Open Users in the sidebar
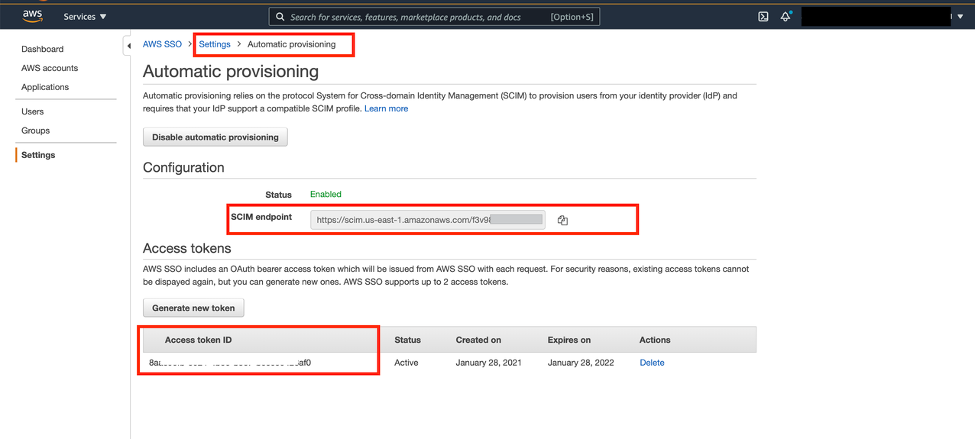This screenshot has height=439, width=977. (x=32, y=112)
